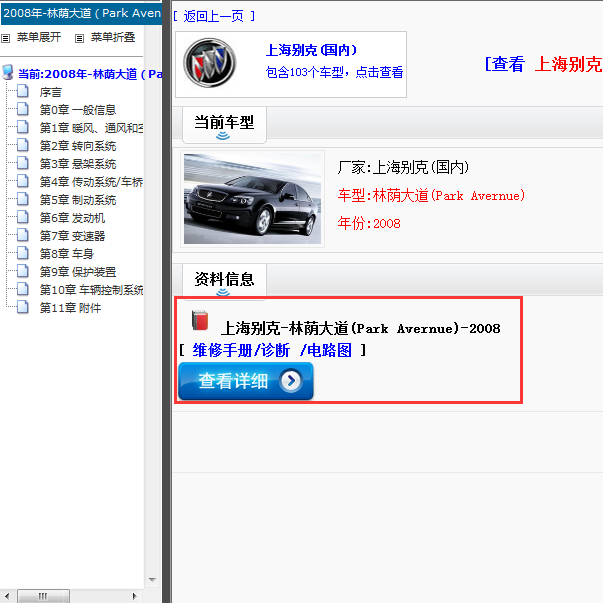Click 包含103个车型，点击查看 link
Screen dimensions: 603x603
tap(334, 72)
